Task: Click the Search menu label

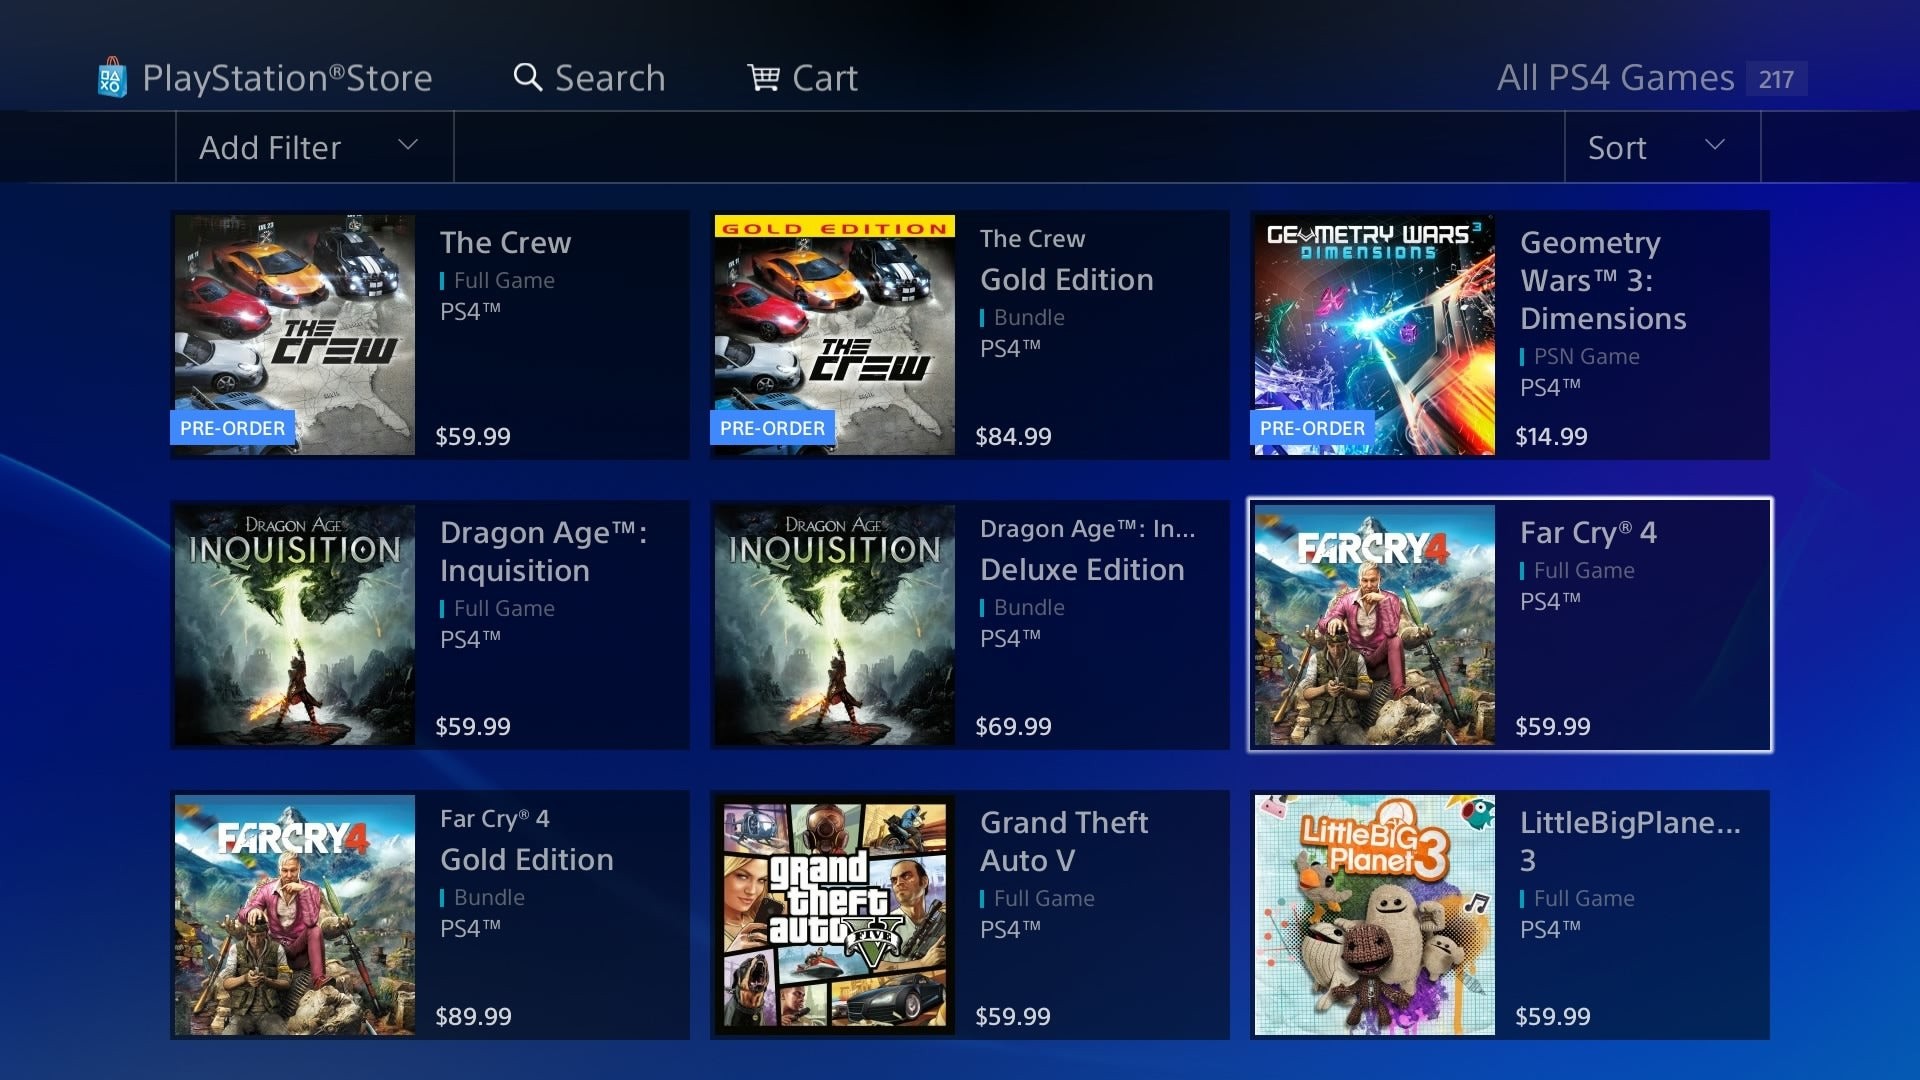Action: pyautogui.click(x=610, y=77)
